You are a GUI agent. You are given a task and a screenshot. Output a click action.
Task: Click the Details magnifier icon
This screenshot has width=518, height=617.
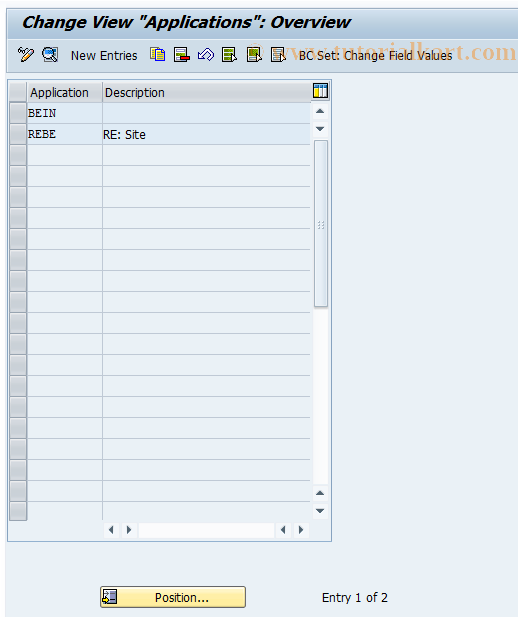[50, 55]
